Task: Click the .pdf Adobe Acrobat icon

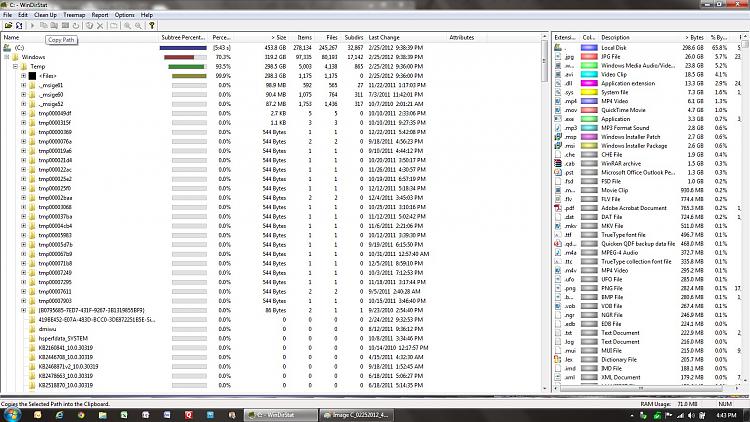Action: coord(558,208)
